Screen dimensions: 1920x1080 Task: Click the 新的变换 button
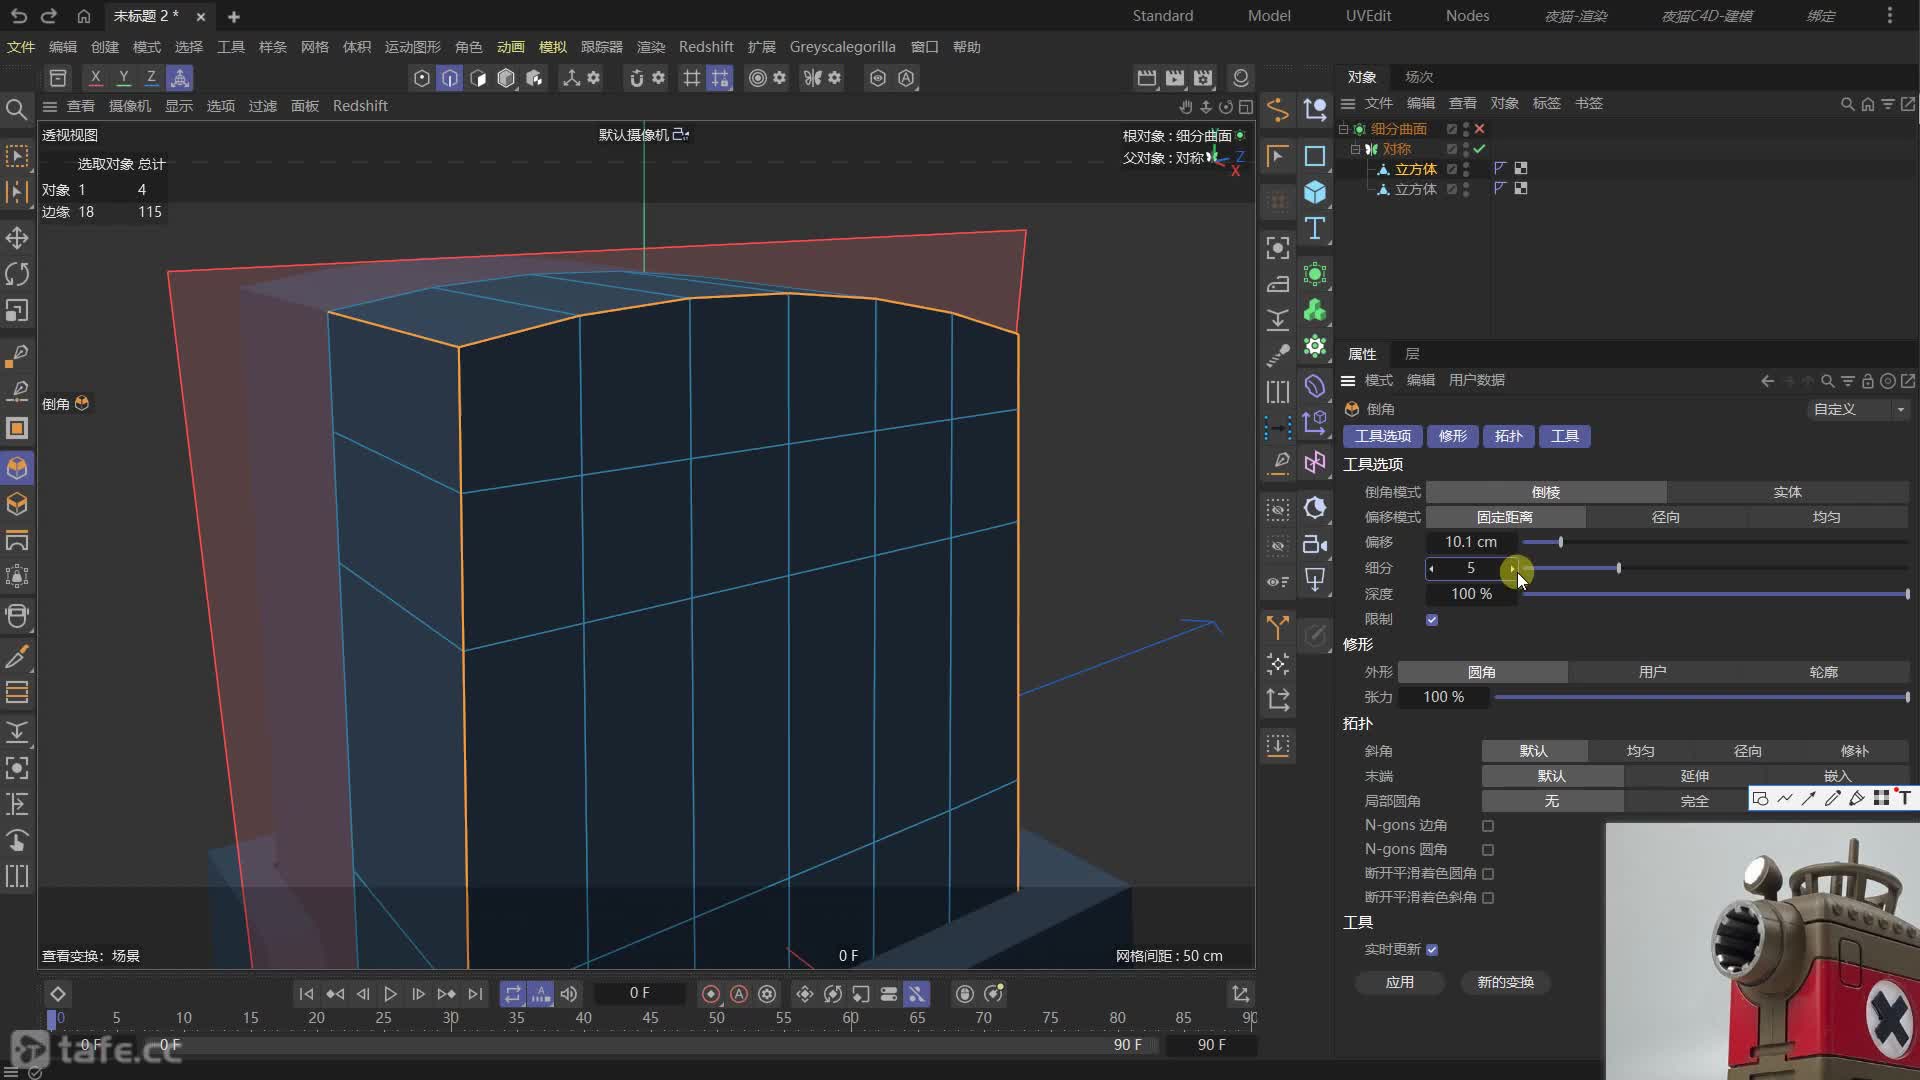pos(1506,983)
